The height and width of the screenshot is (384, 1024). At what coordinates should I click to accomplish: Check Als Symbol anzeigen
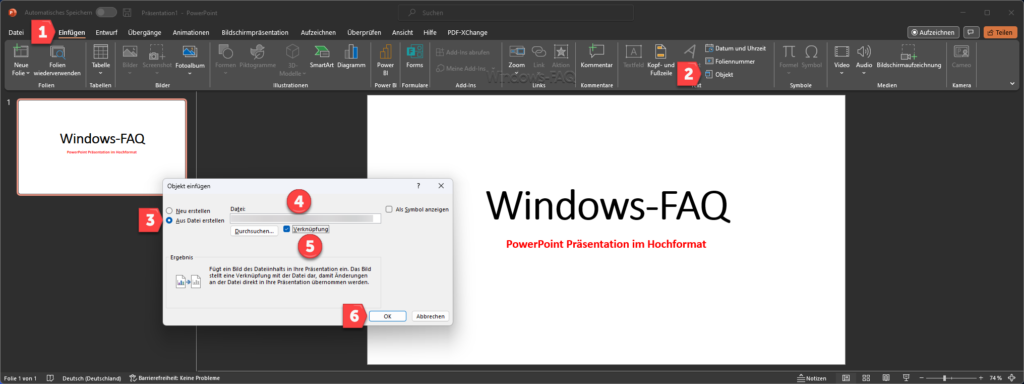tap(389, 210)
